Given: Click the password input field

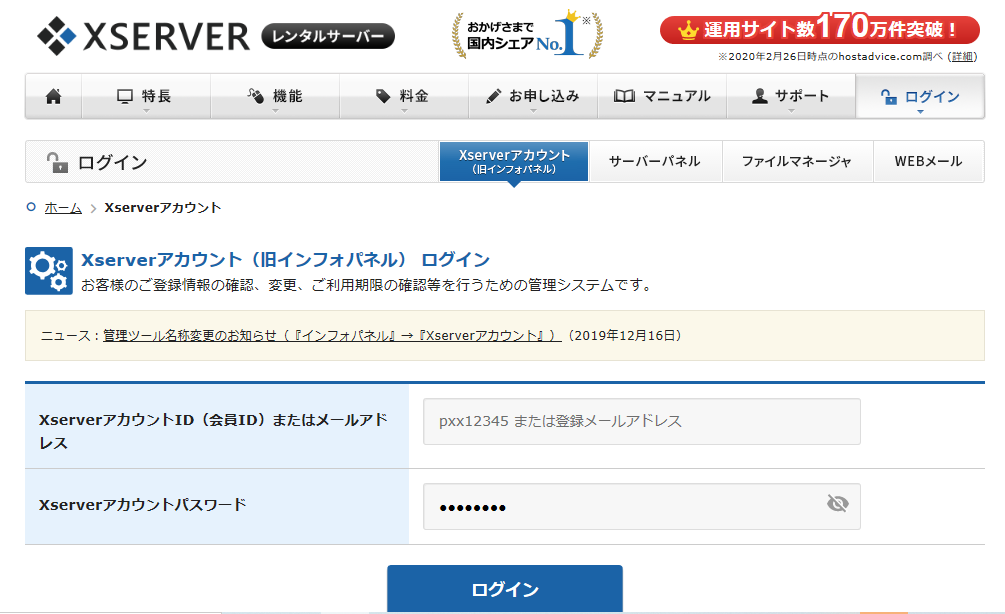Looking at the screenshot, I should pos(642,506).
